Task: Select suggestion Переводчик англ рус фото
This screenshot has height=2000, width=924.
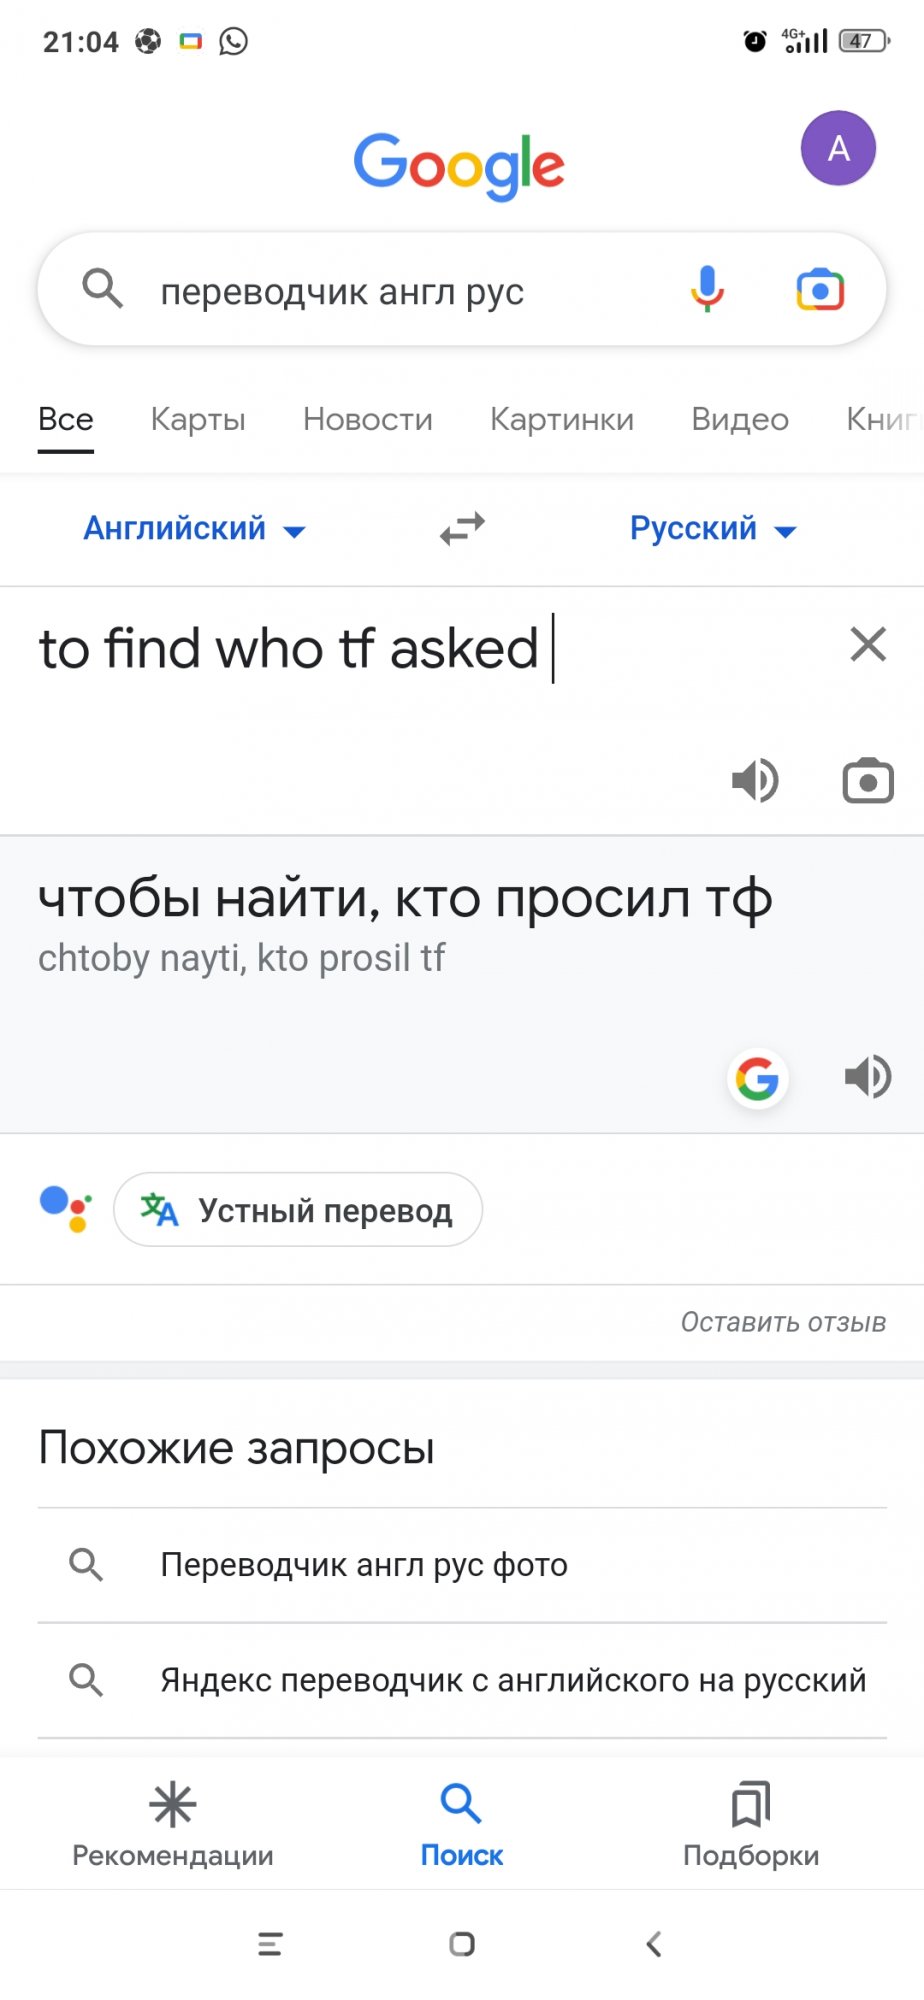Action: click(x=462, y=1565)
